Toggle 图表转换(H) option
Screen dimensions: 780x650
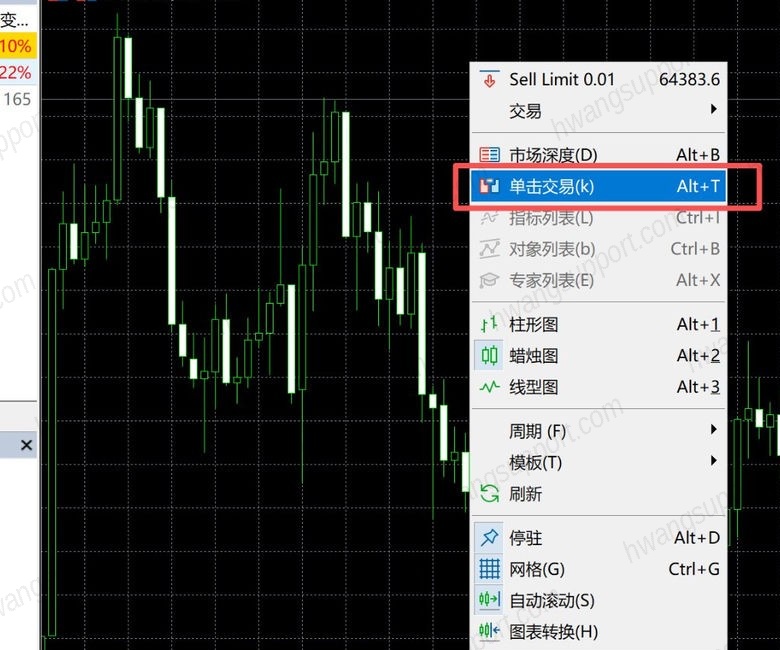(x=599, y=632)
